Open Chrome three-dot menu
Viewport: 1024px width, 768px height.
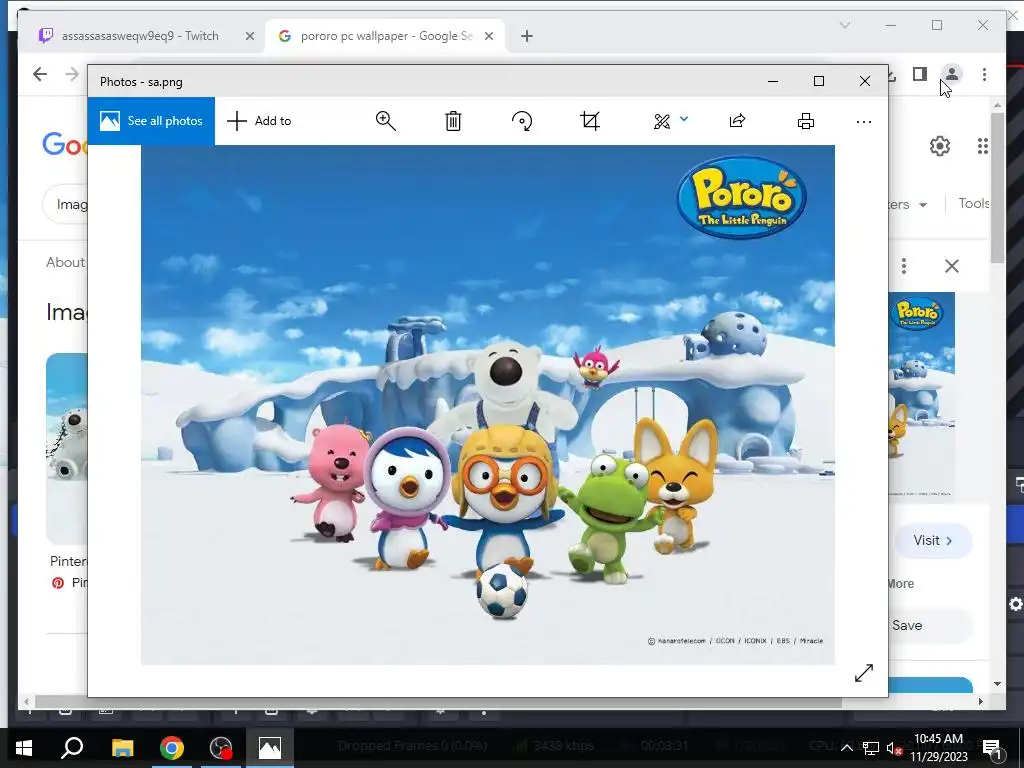coord(984,74)
